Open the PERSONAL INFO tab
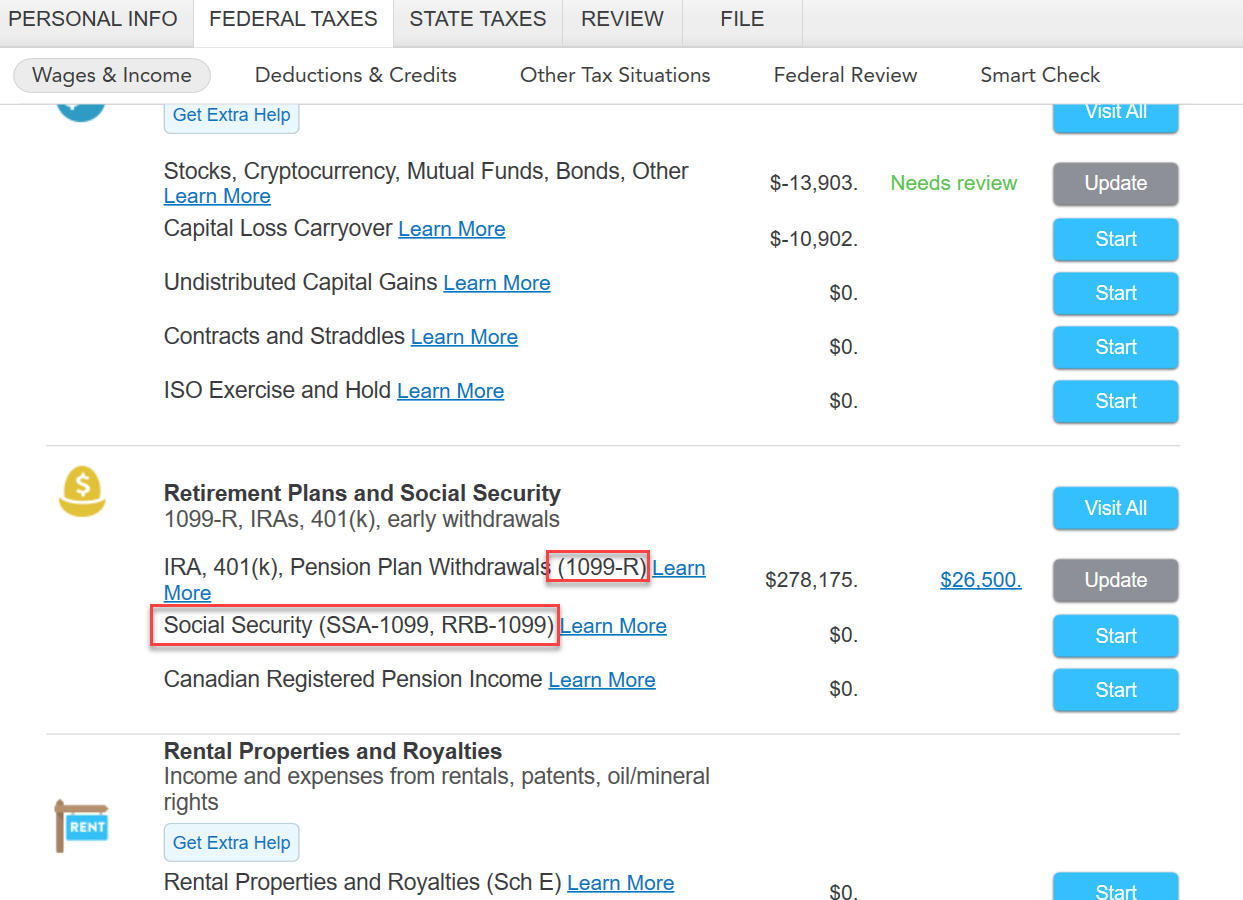The height and width of the screenshot is (900, 1243). point(93,19)
